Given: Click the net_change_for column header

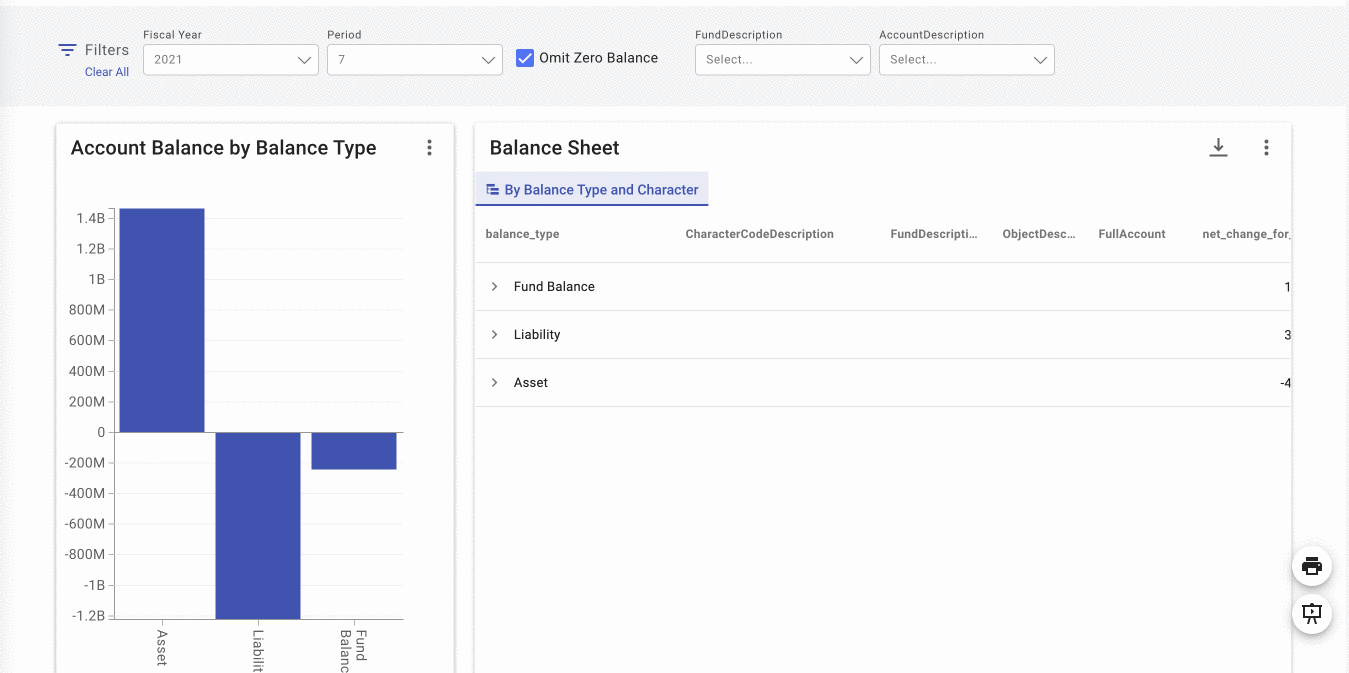Looking at the screenshot, I should tap(1246, 234).
